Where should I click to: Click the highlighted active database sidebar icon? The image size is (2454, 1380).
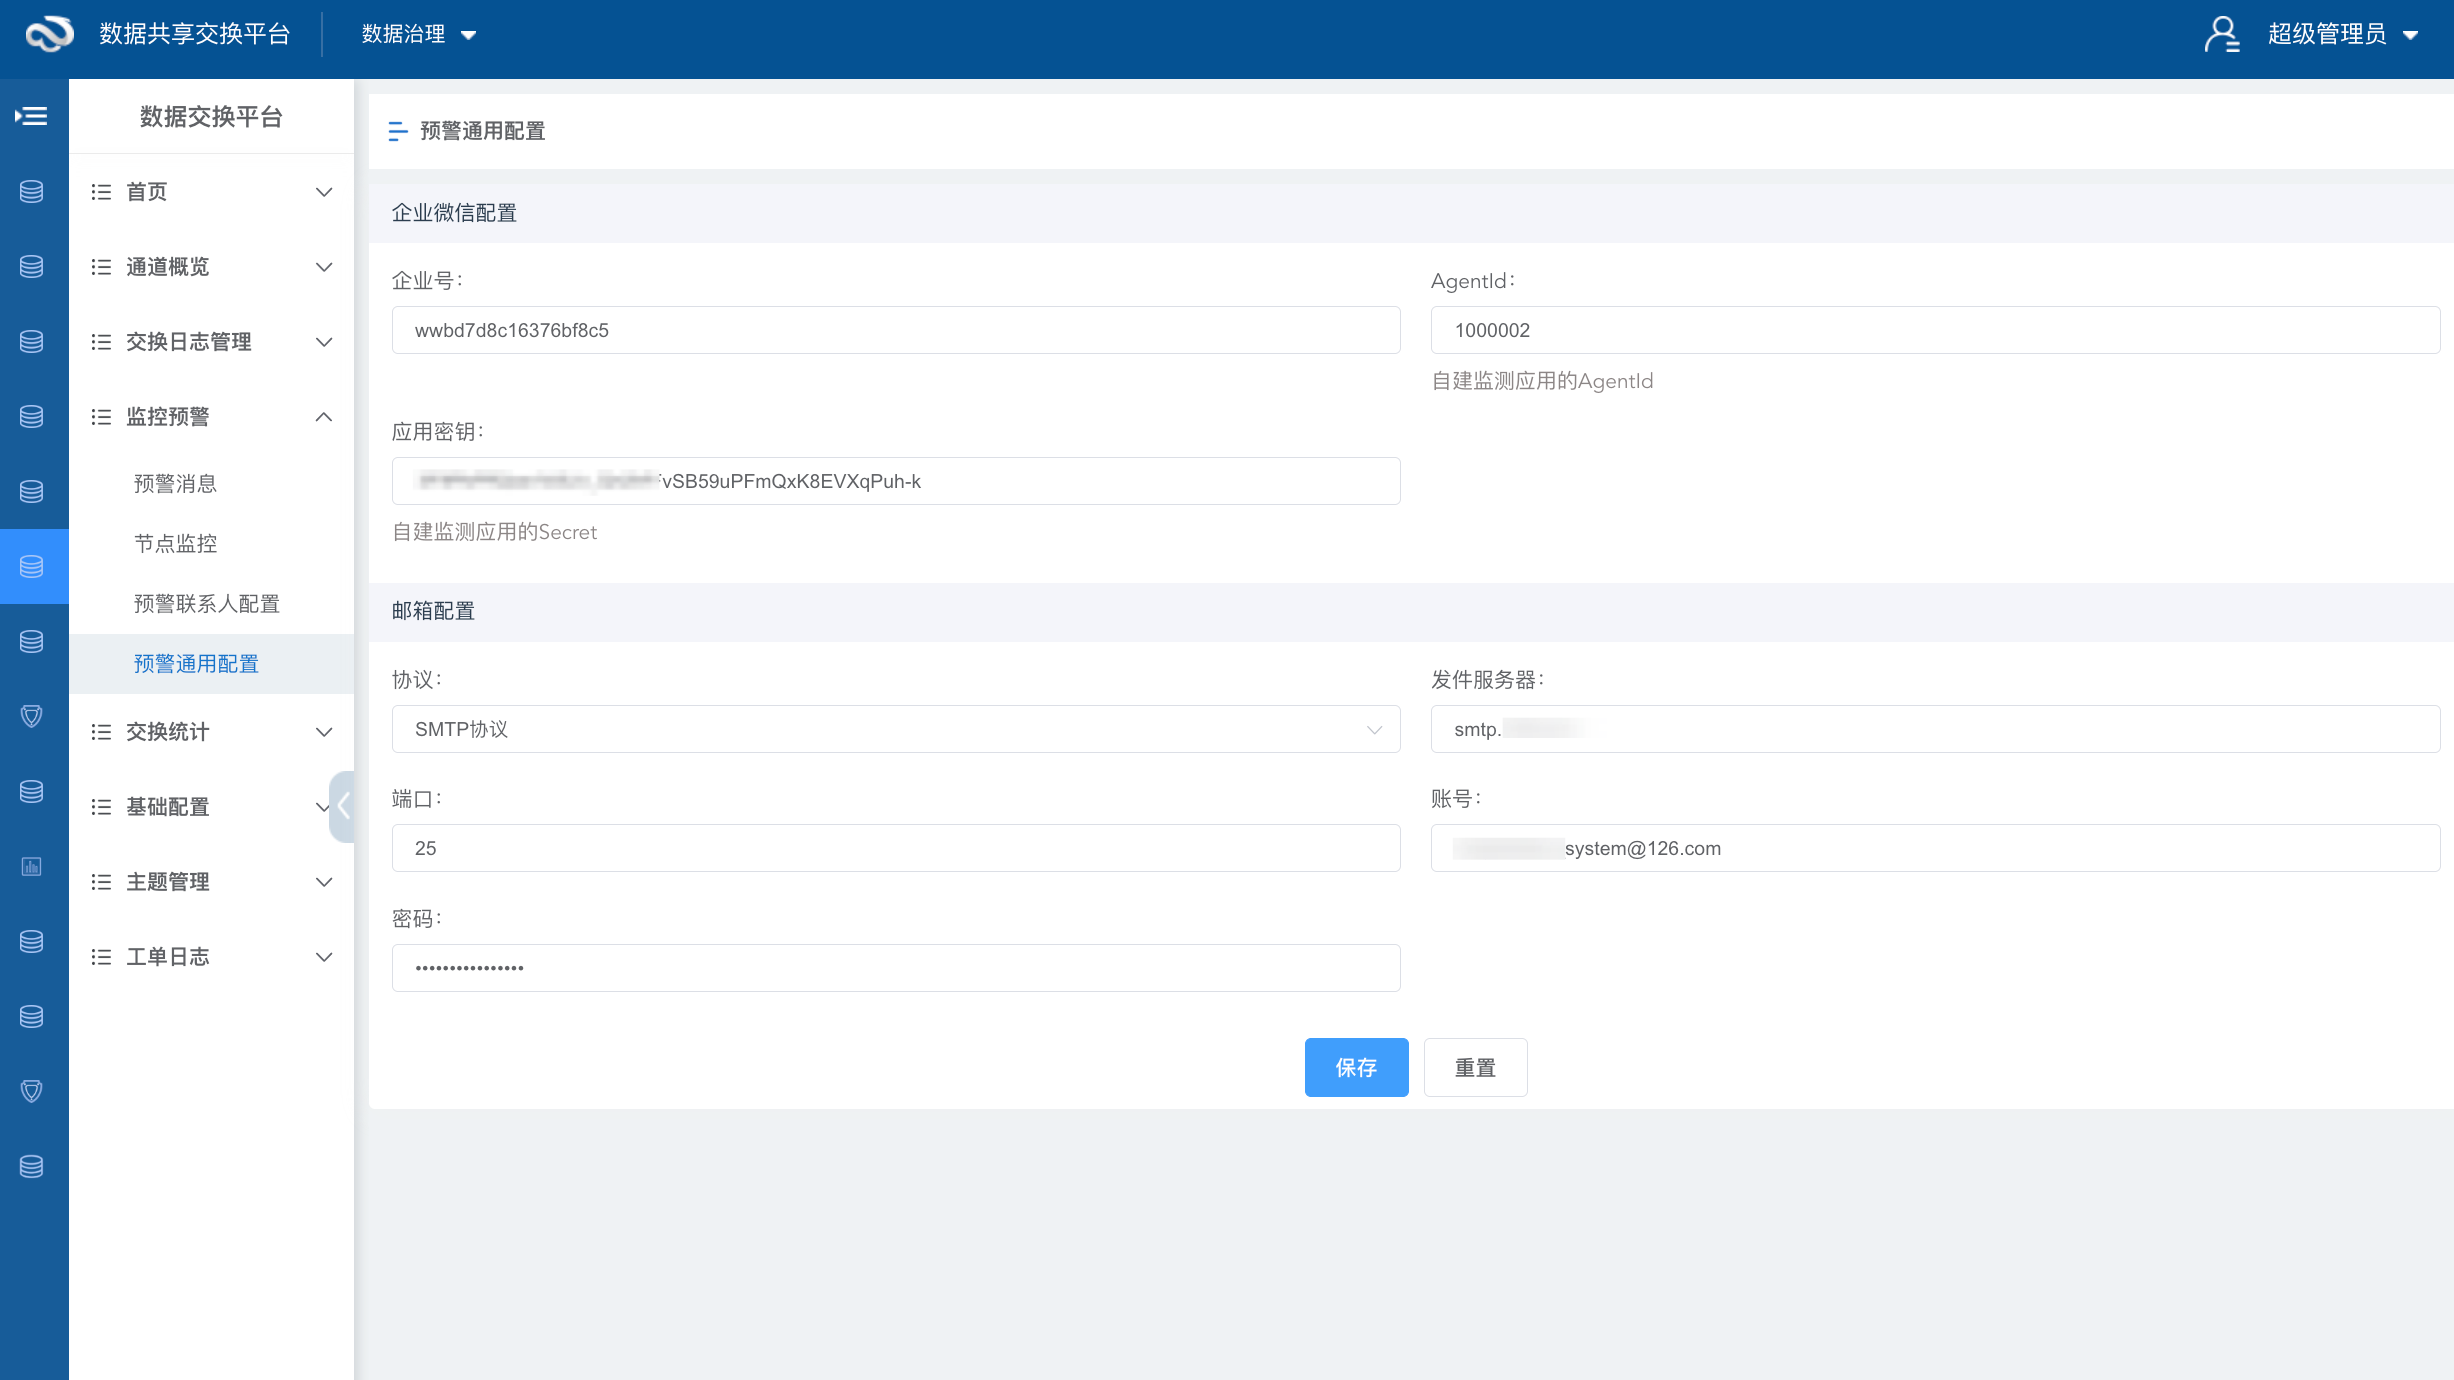coord(32,566)
